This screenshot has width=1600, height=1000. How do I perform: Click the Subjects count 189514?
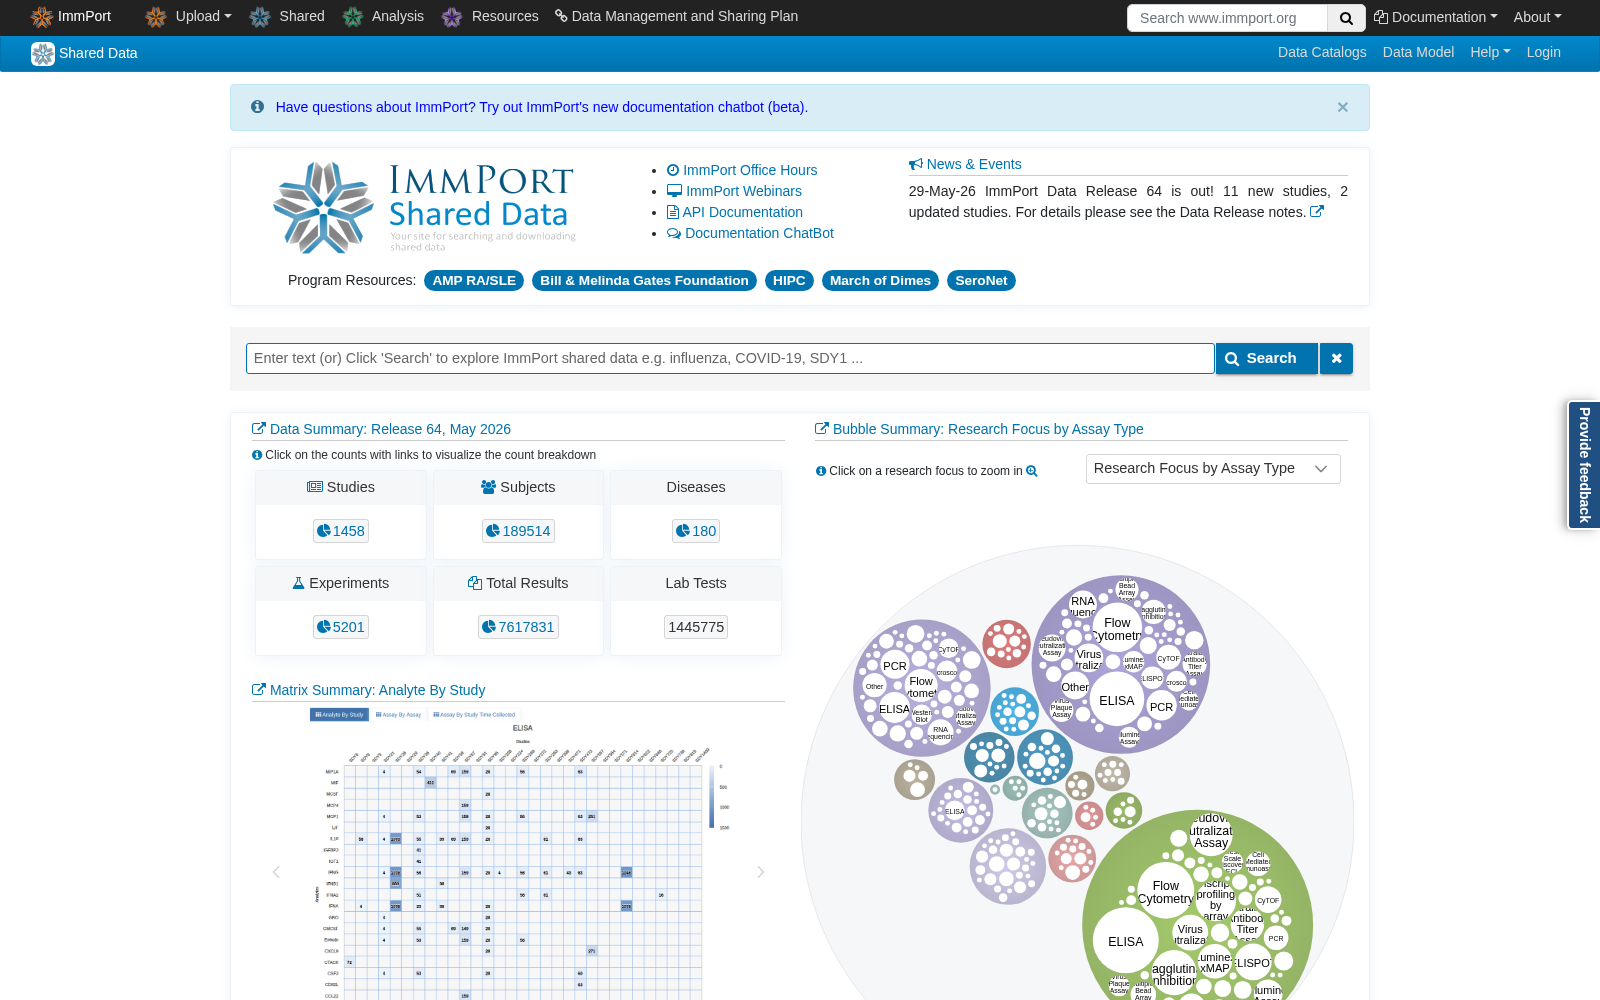tap(518, 531)
